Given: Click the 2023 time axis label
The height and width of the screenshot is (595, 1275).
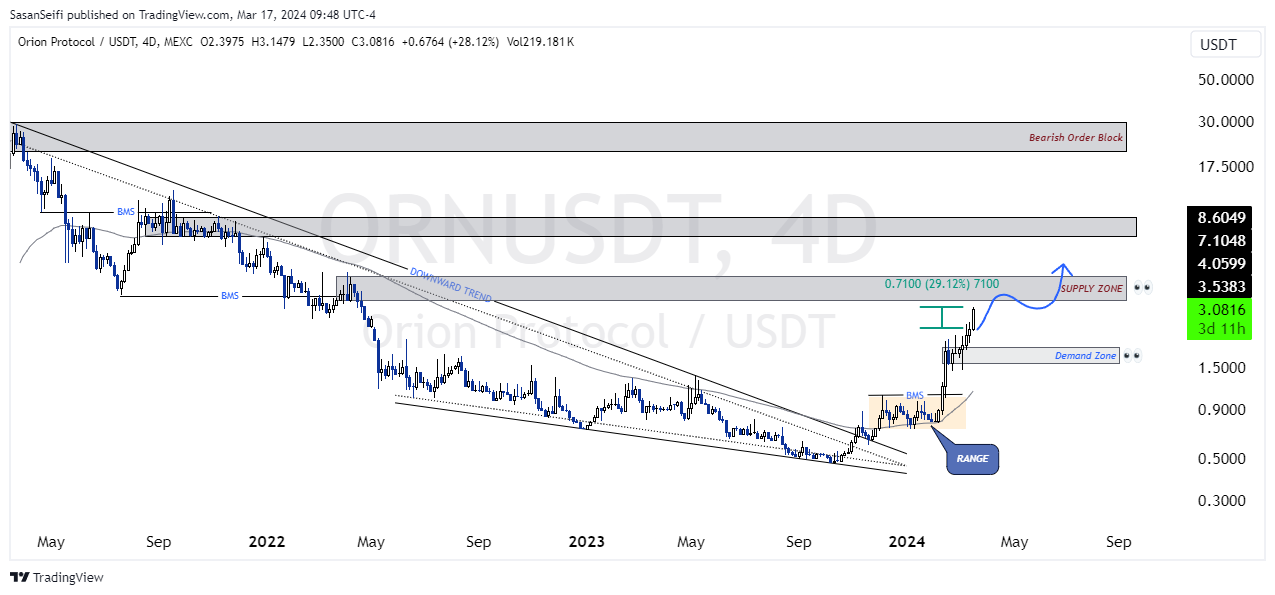Looking at the screenshot, I should point(586,542).
